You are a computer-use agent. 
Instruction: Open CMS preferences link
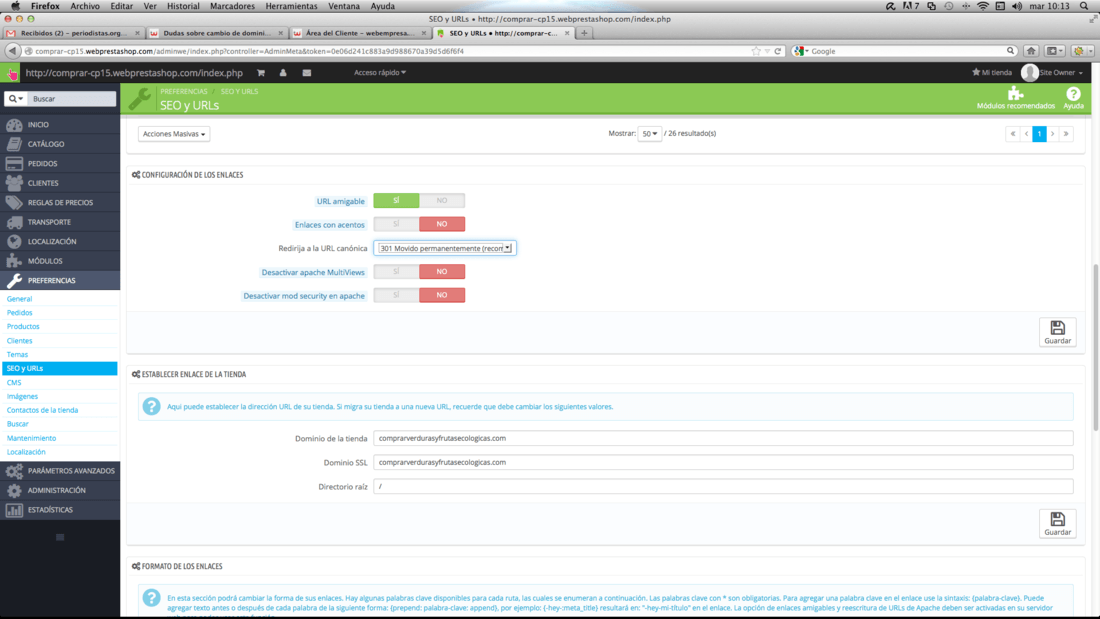pos(14,382)
